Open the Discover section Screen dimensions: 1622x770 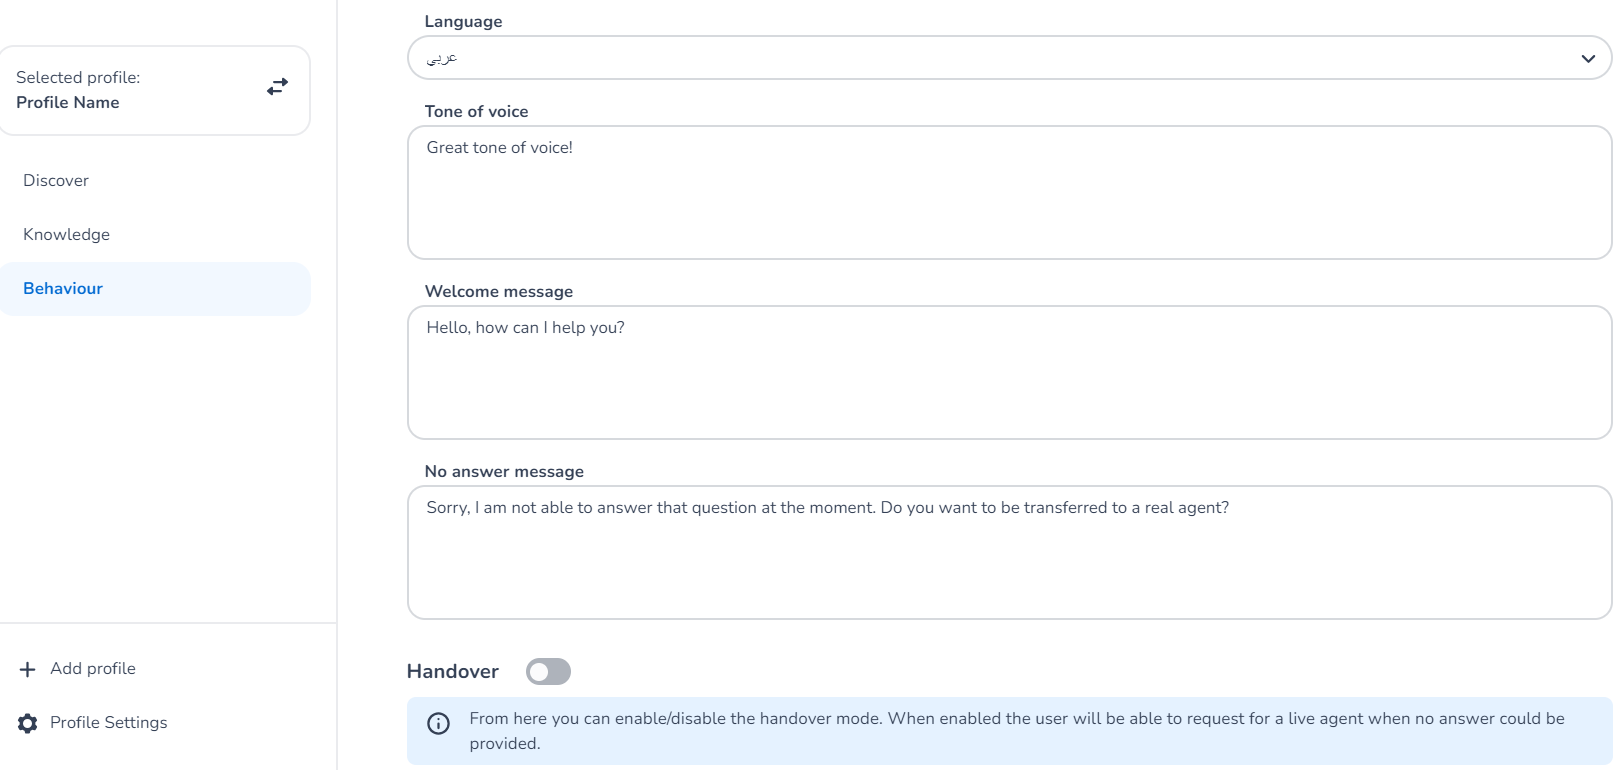click(x=56, y=181)
